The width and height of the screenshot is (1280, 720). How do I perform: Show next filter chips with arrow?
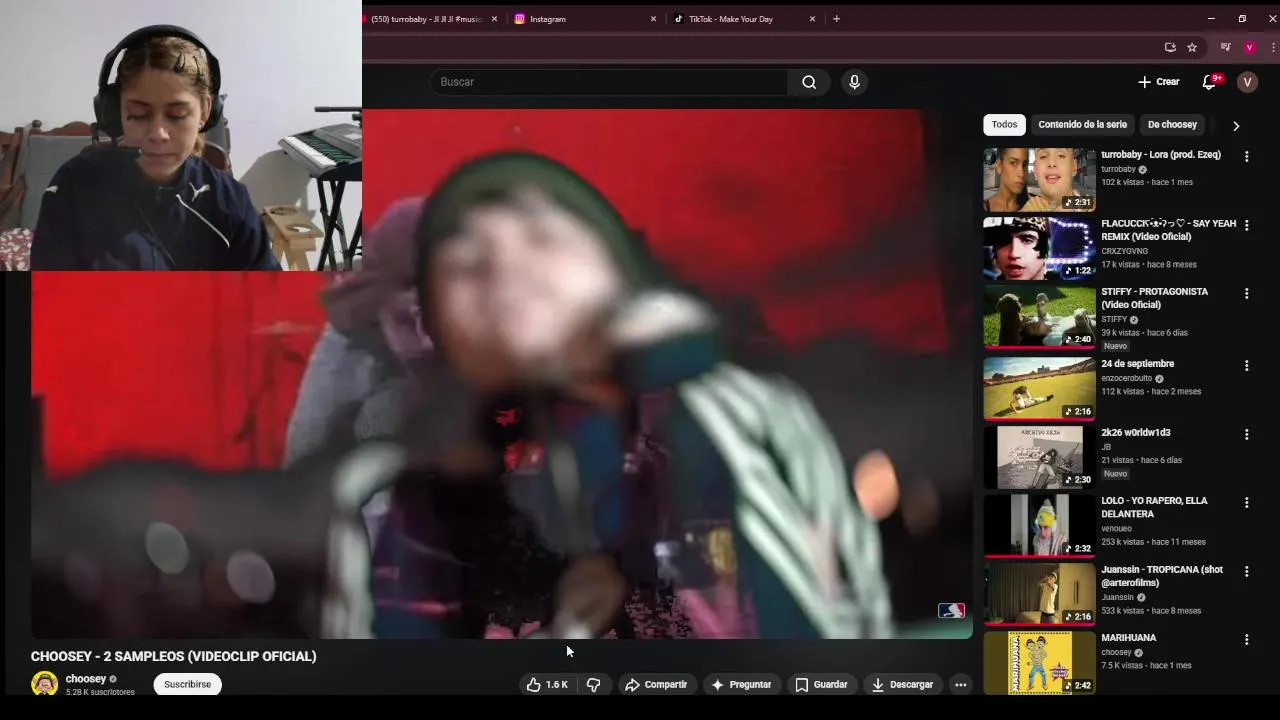point(1236,126)
